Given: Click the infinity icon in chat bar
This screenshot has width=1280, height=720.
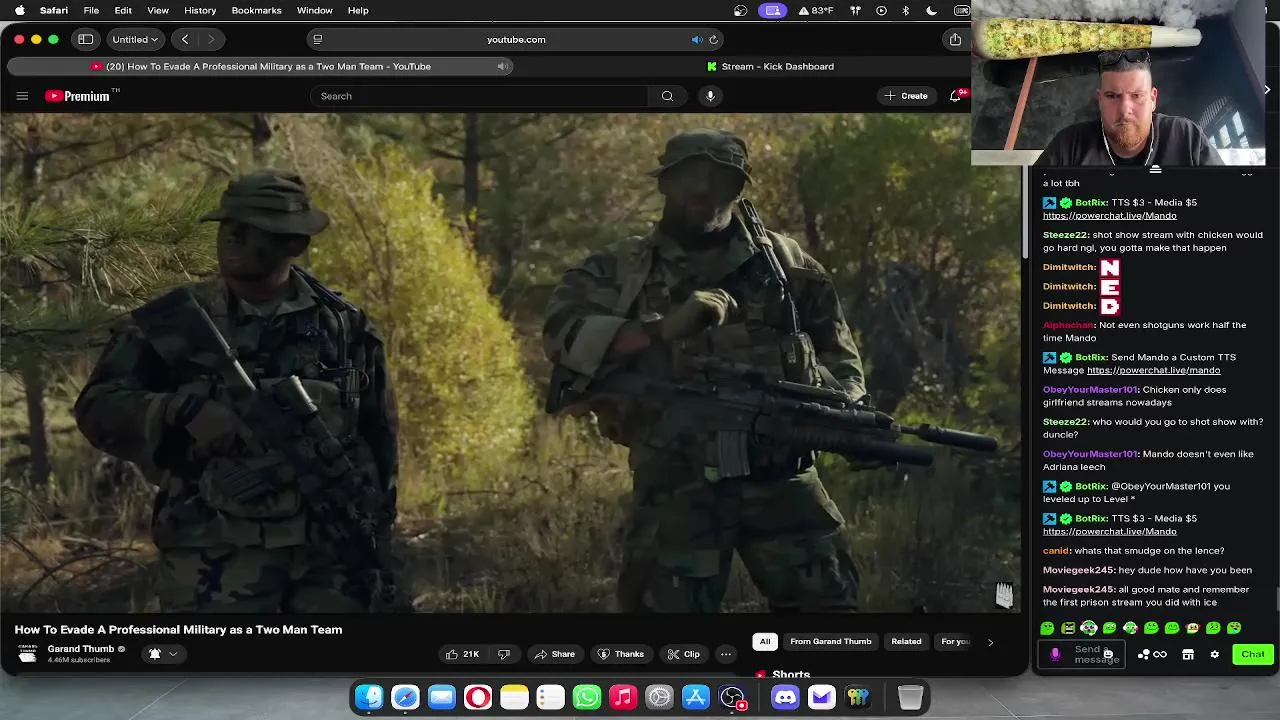Looking at the screenshot, I should pyautogui.click(x=1160, y=654).
